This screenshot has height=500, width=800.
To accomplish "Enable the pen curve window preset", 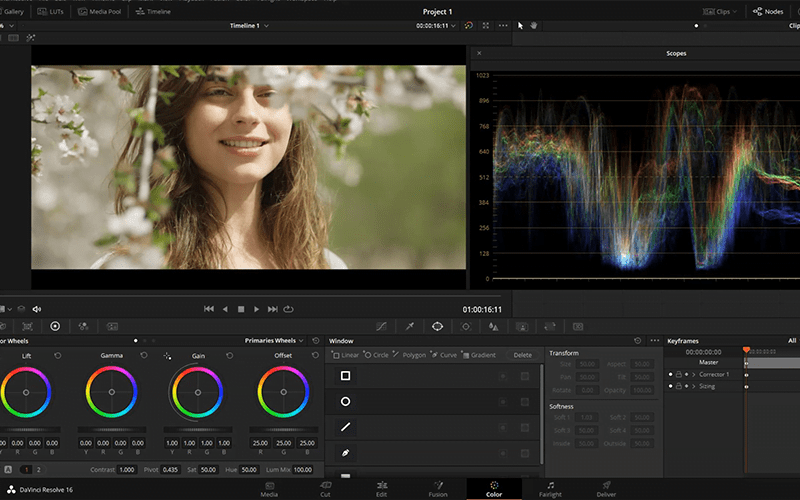I will tap(345, 453).
